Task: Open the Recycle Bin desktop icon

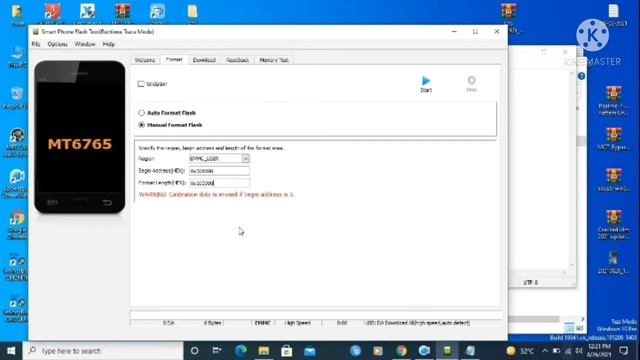Action: (x=16, y=98)
